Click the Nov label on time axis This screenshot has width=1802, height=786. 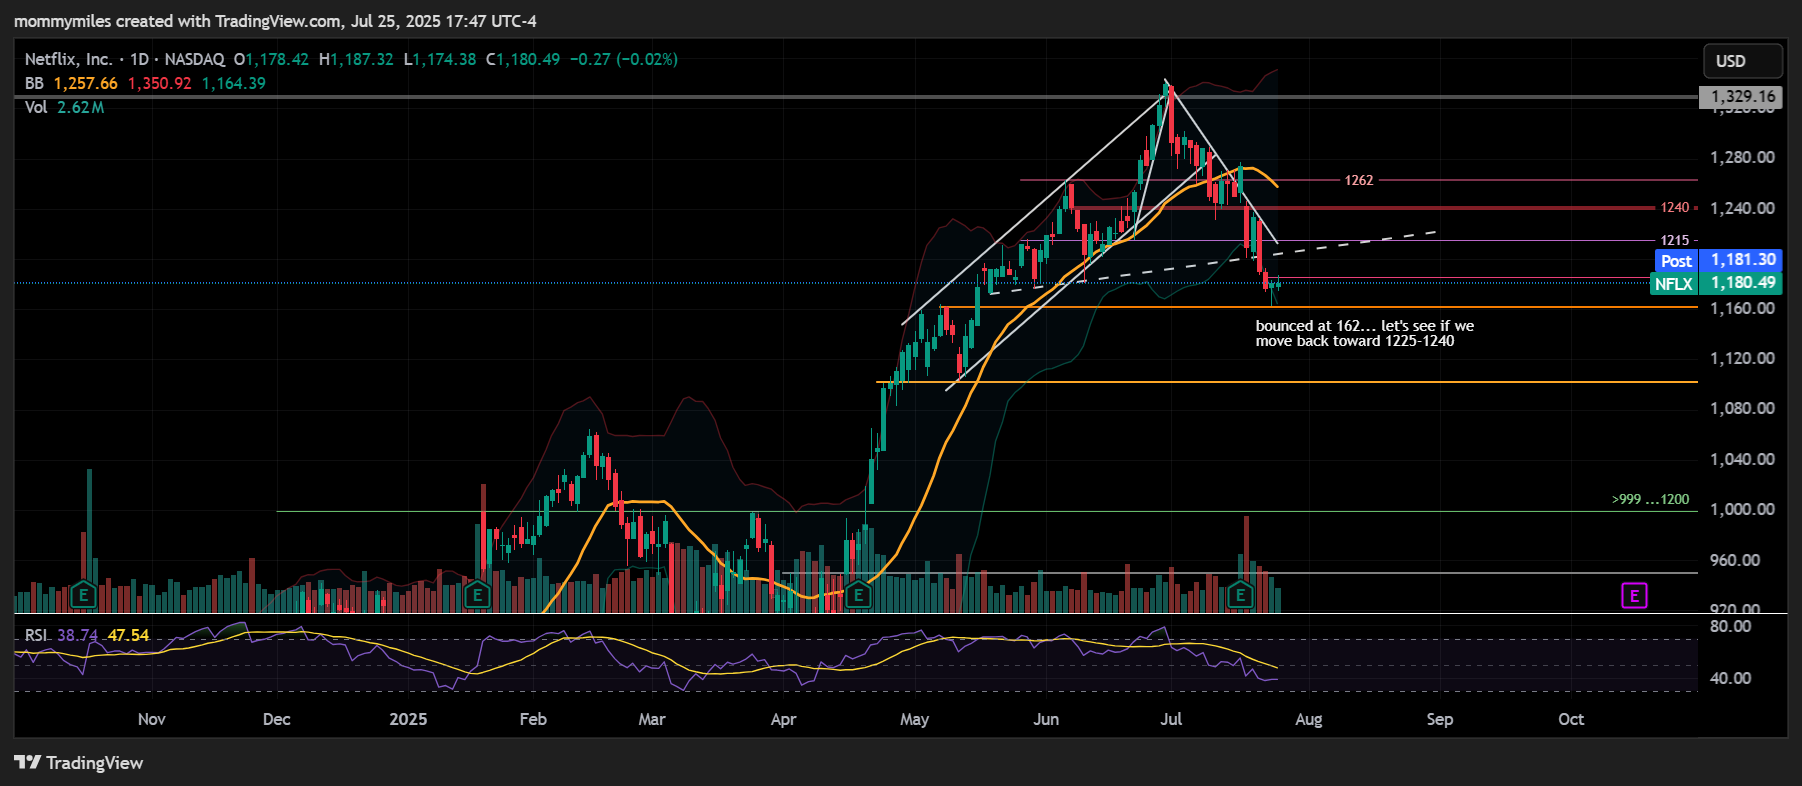[152, 719]
